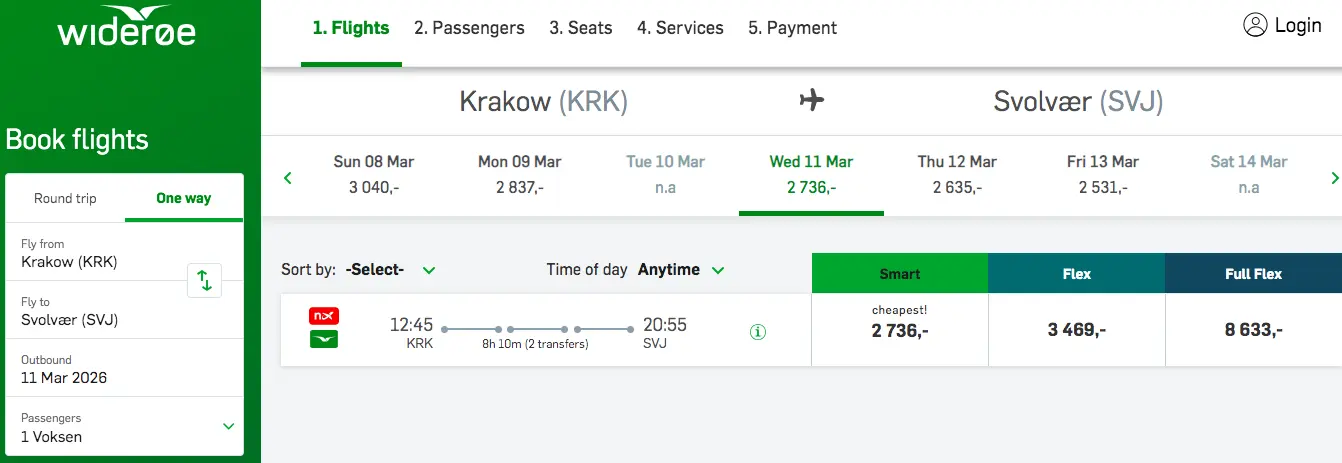1342x463 pixels.
Task: Show later dates with right arrow
Action: (x=1334, y=179)
